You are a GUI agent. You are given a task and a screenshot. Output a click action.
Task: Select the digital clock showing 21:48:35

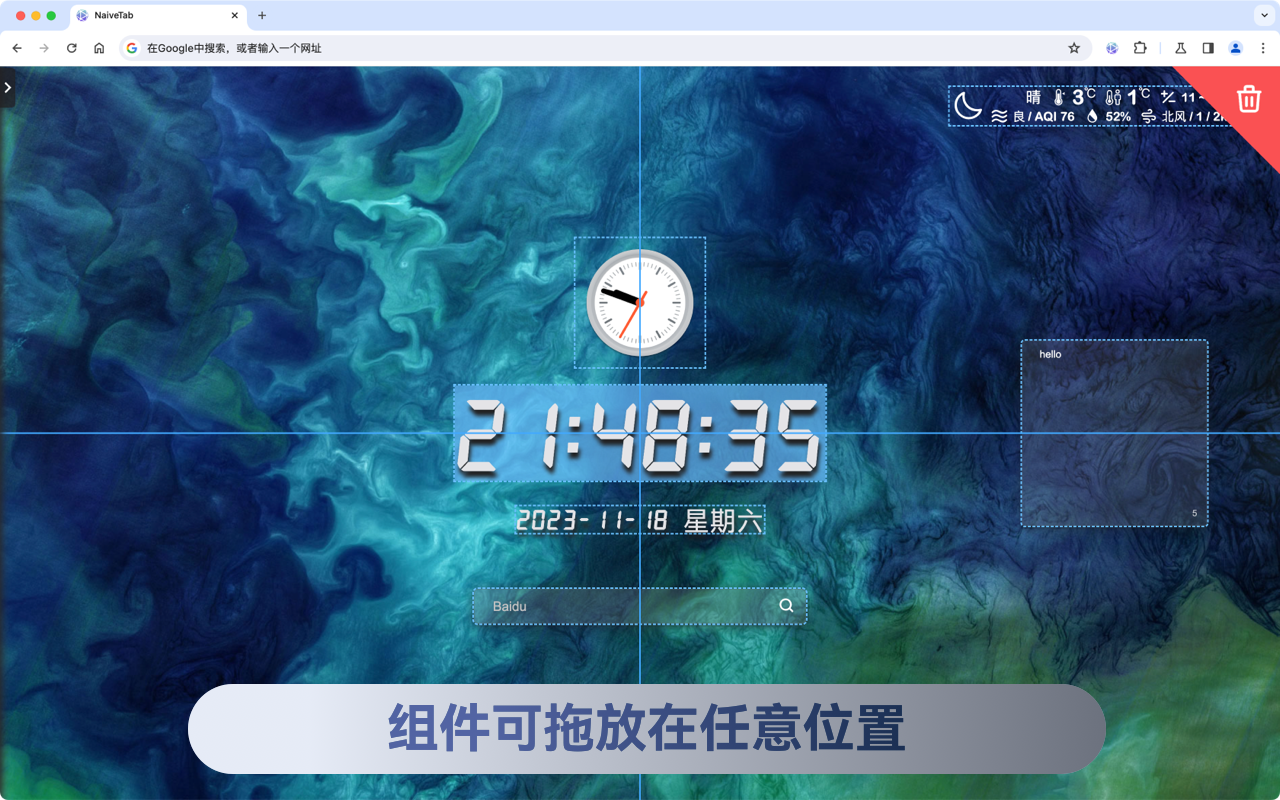tap(639, 434)
